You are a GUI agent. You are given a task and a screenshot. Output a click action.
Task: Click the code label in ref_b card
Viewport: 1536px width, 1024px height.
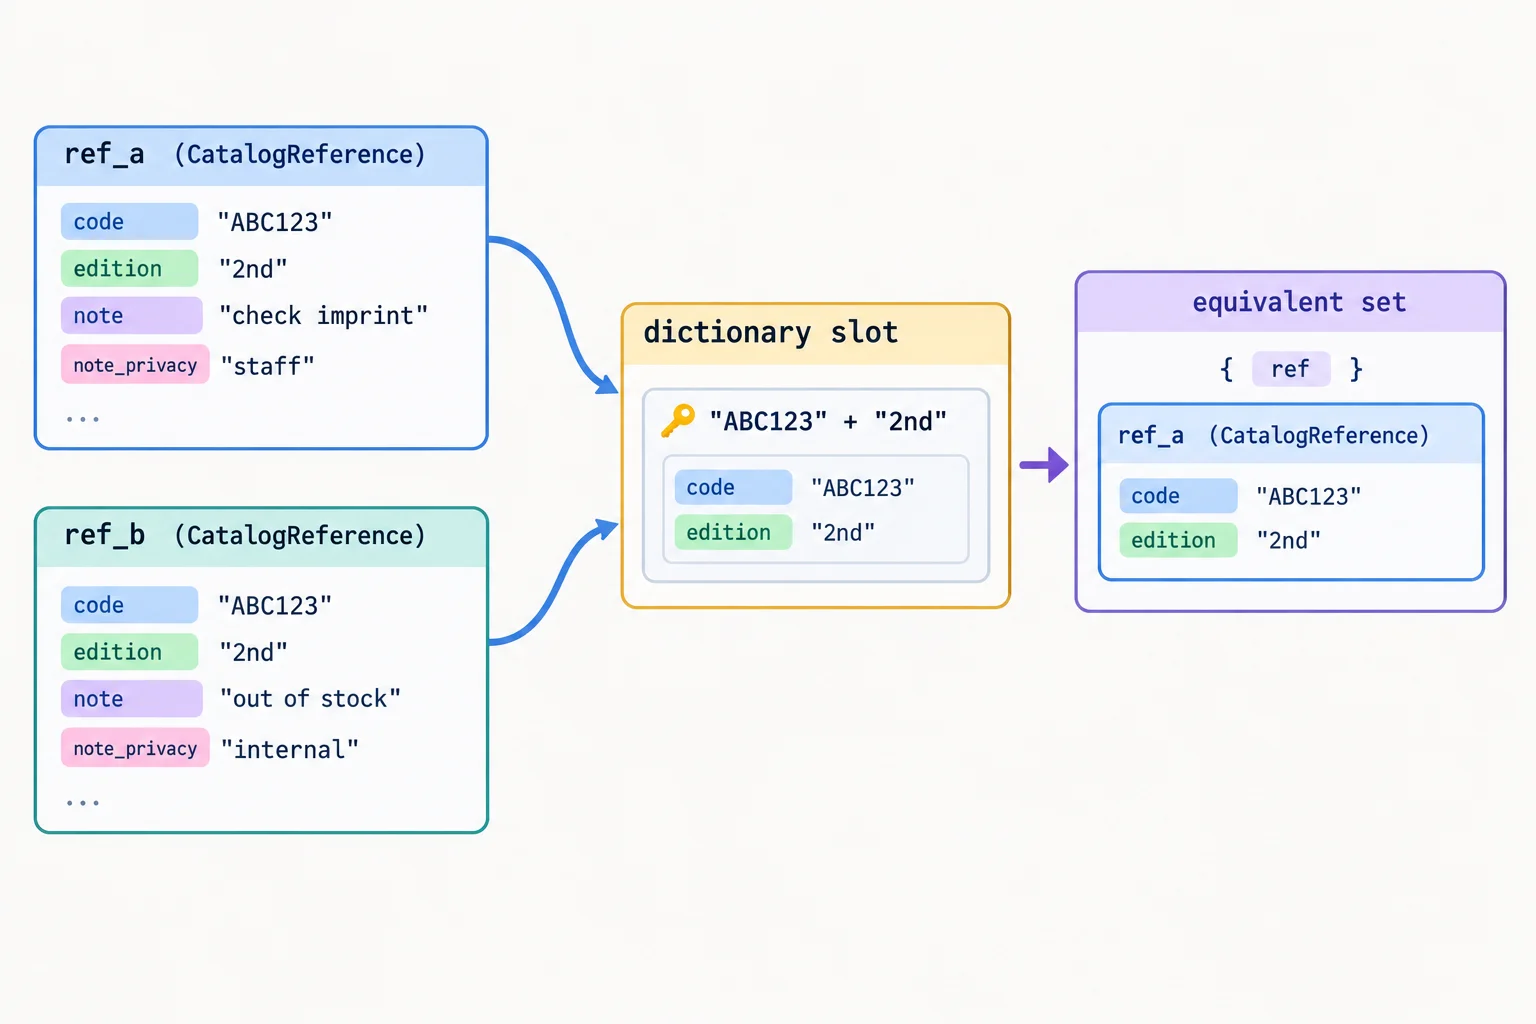pos(130,605)
